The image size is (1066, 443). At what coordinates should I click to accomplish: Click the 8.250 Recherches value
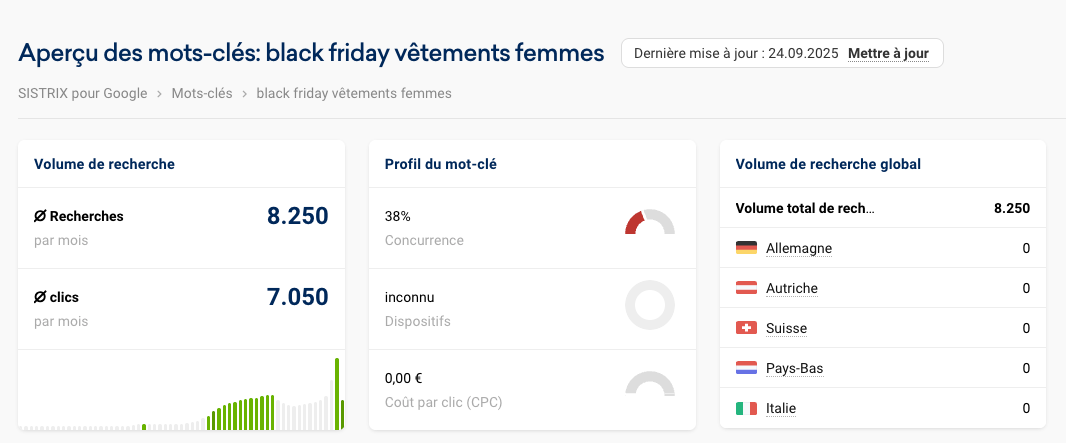[x=297, y=215]
